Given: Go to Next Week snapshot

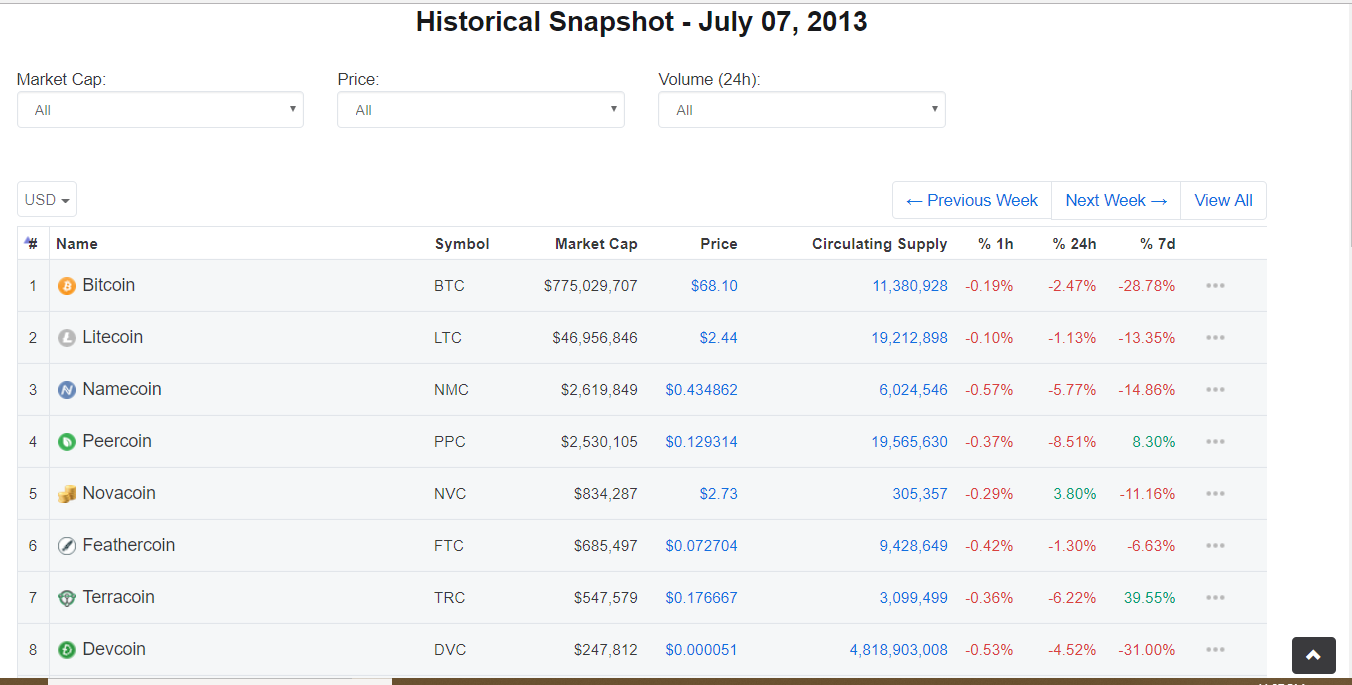Looking at the screenshot, I should tap(1116, 200).
